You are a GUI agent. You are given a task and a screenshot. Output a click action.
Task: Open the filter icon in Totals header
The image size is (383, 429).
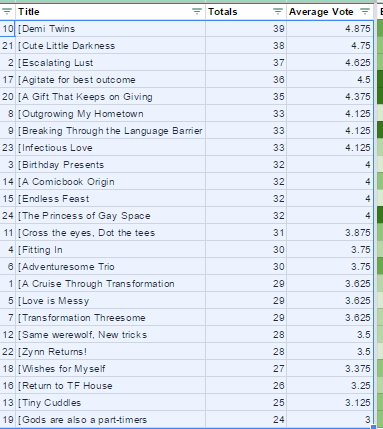pyautogui.click(x=278, y=12)
